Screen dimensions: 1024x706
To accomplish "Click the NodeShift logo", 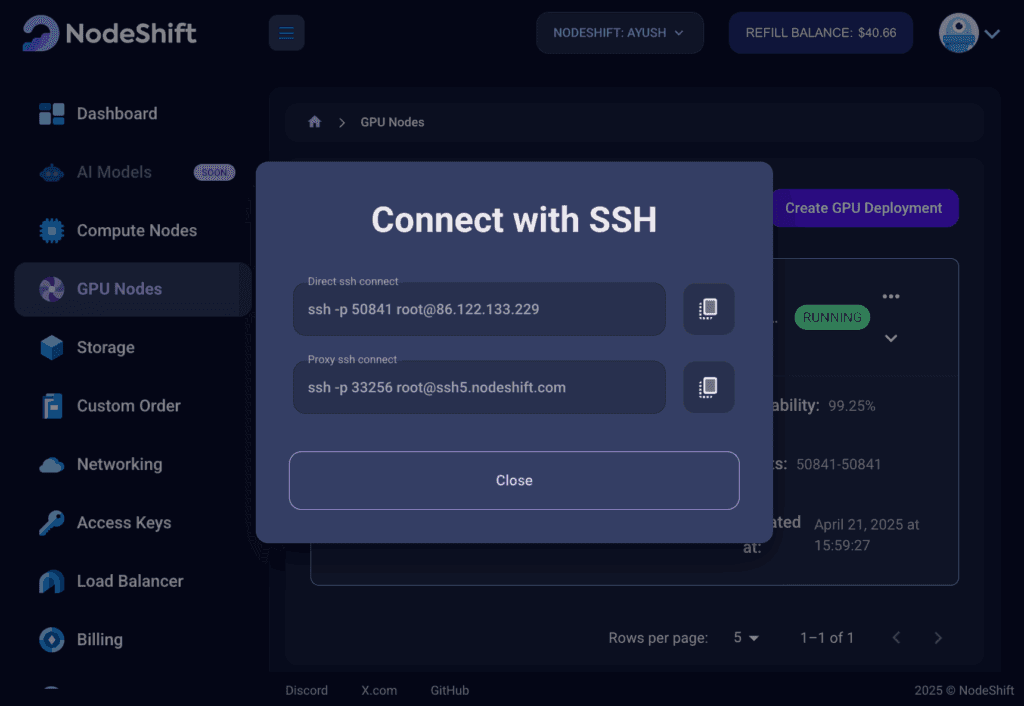I will [x=109, y=33].
